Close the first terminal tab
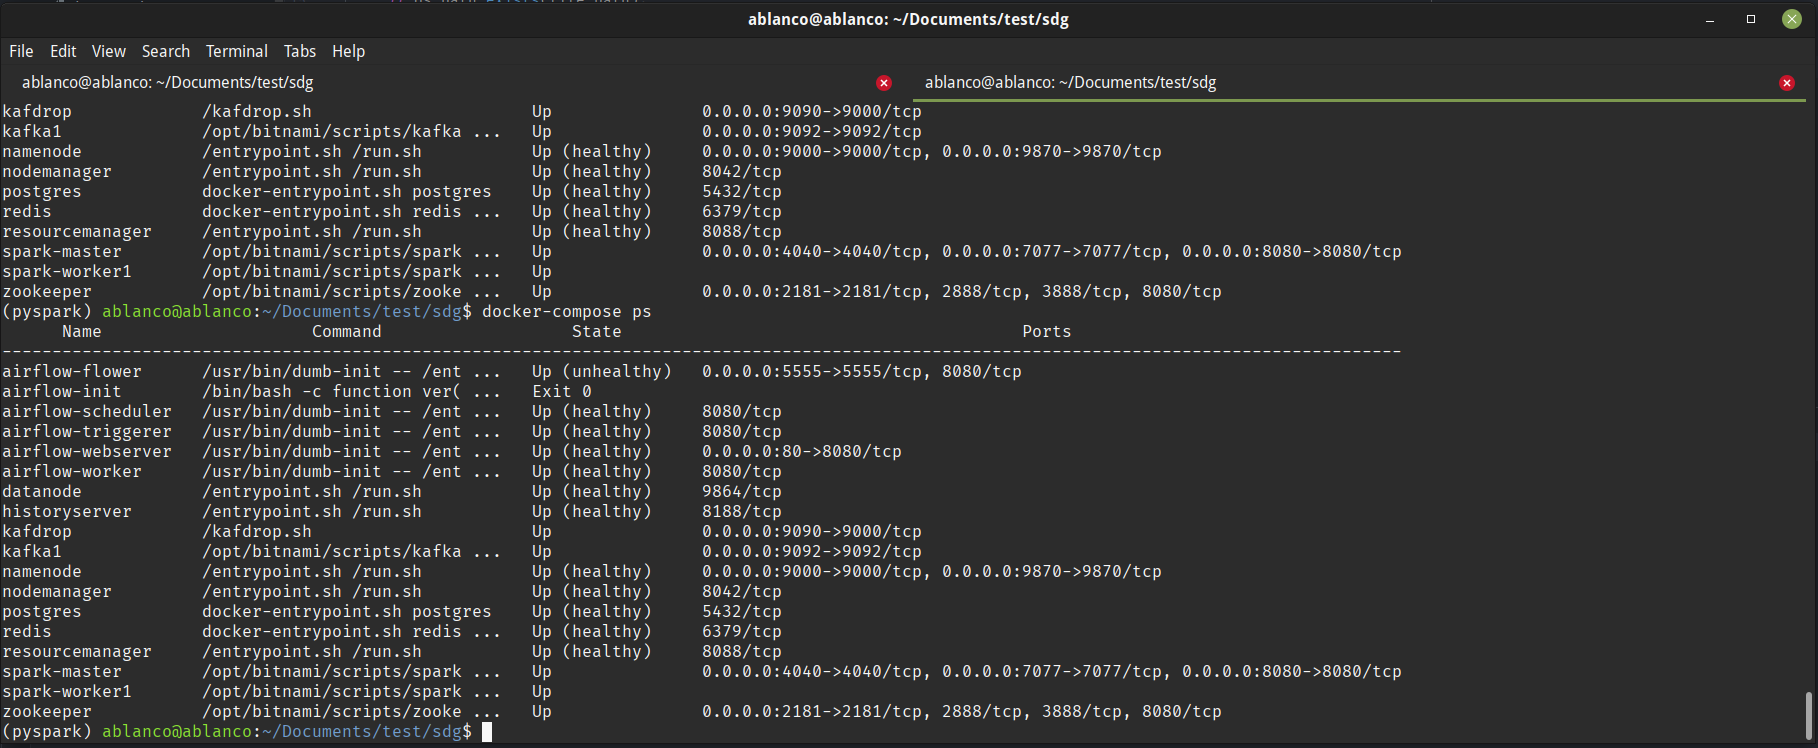 click(884, 83)
